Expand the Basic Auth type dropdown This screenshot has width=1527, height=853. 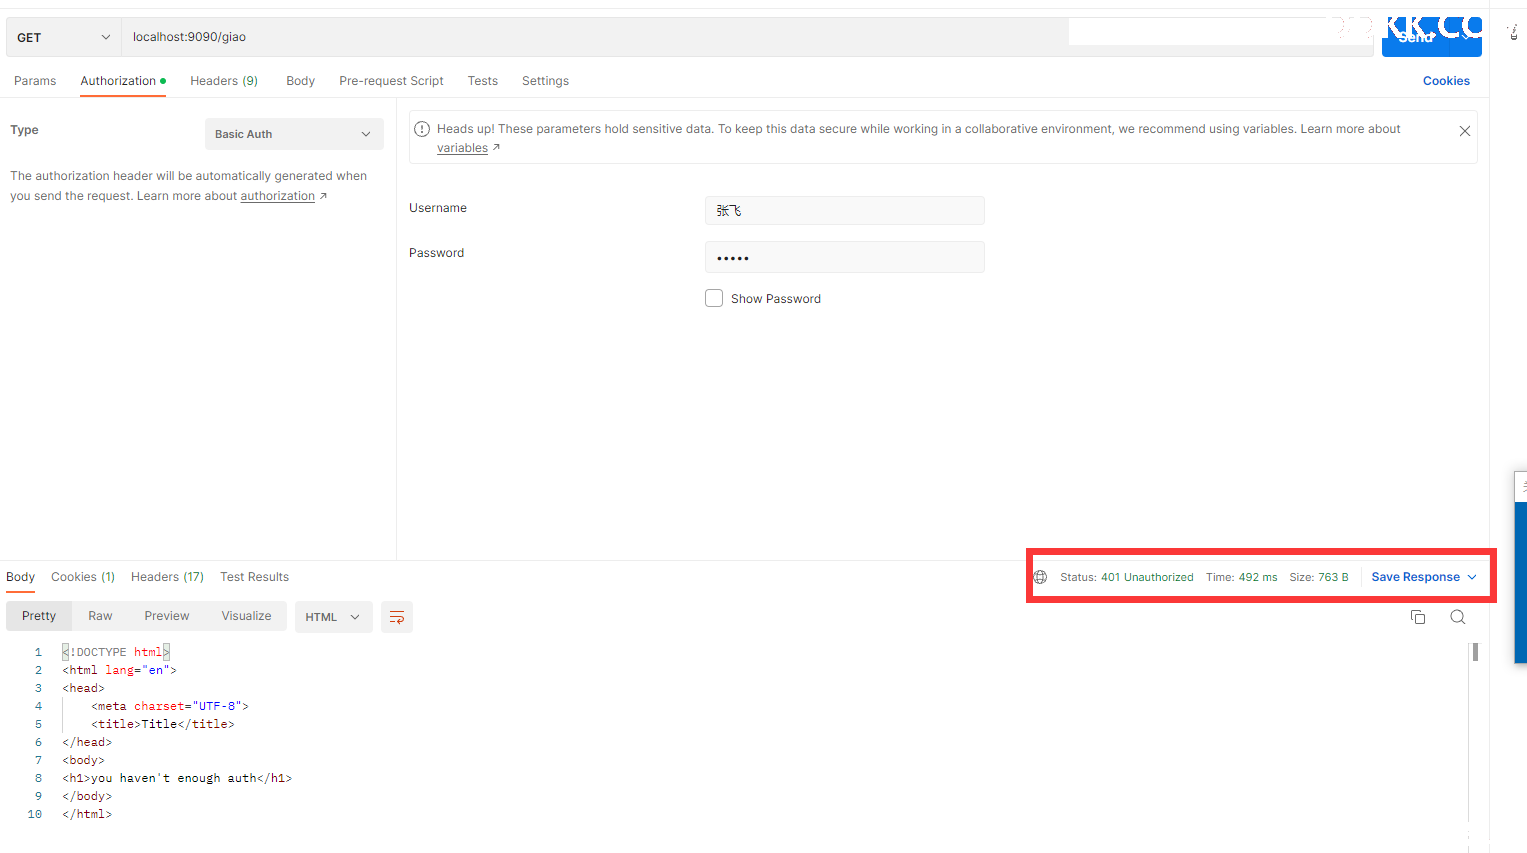[294, 134]
